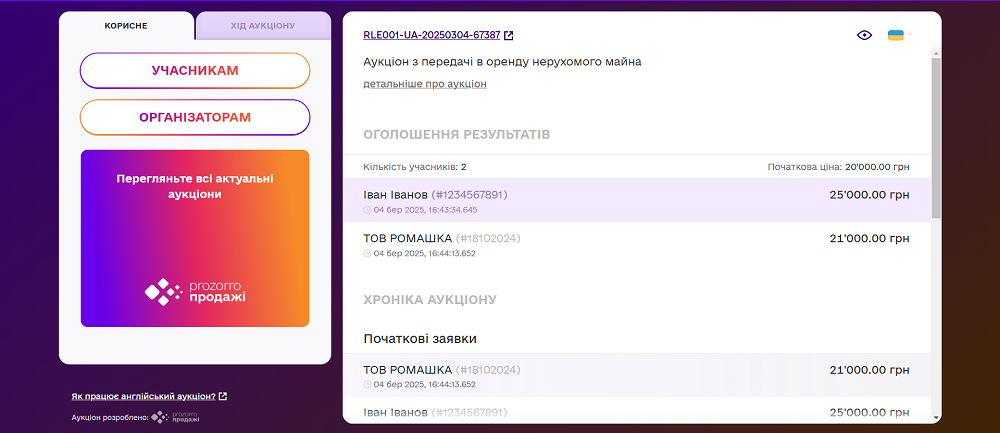
Task: Select Іван Іванов 25'000.00 грн result row
Action: click(636, 200)
